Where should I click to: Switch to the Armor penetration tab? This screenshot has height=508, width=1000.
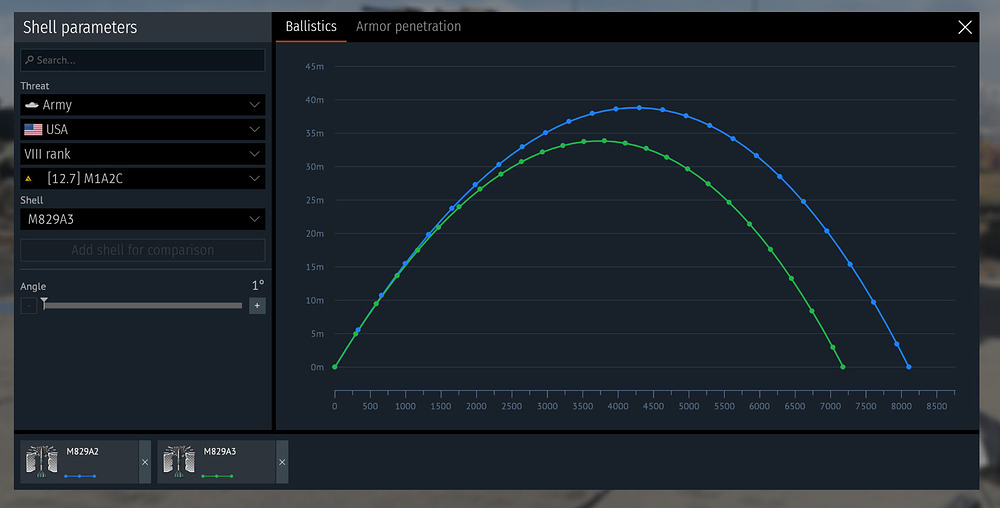(408, 27)
